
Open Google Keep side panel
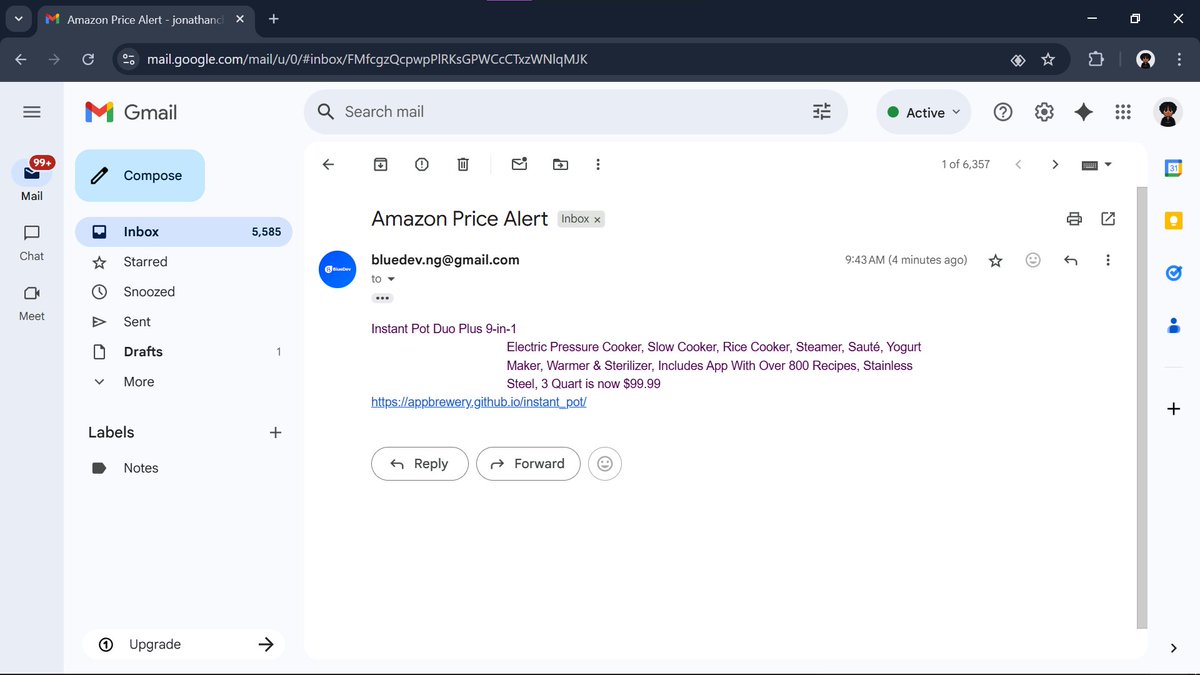[x=1174, y=220]
